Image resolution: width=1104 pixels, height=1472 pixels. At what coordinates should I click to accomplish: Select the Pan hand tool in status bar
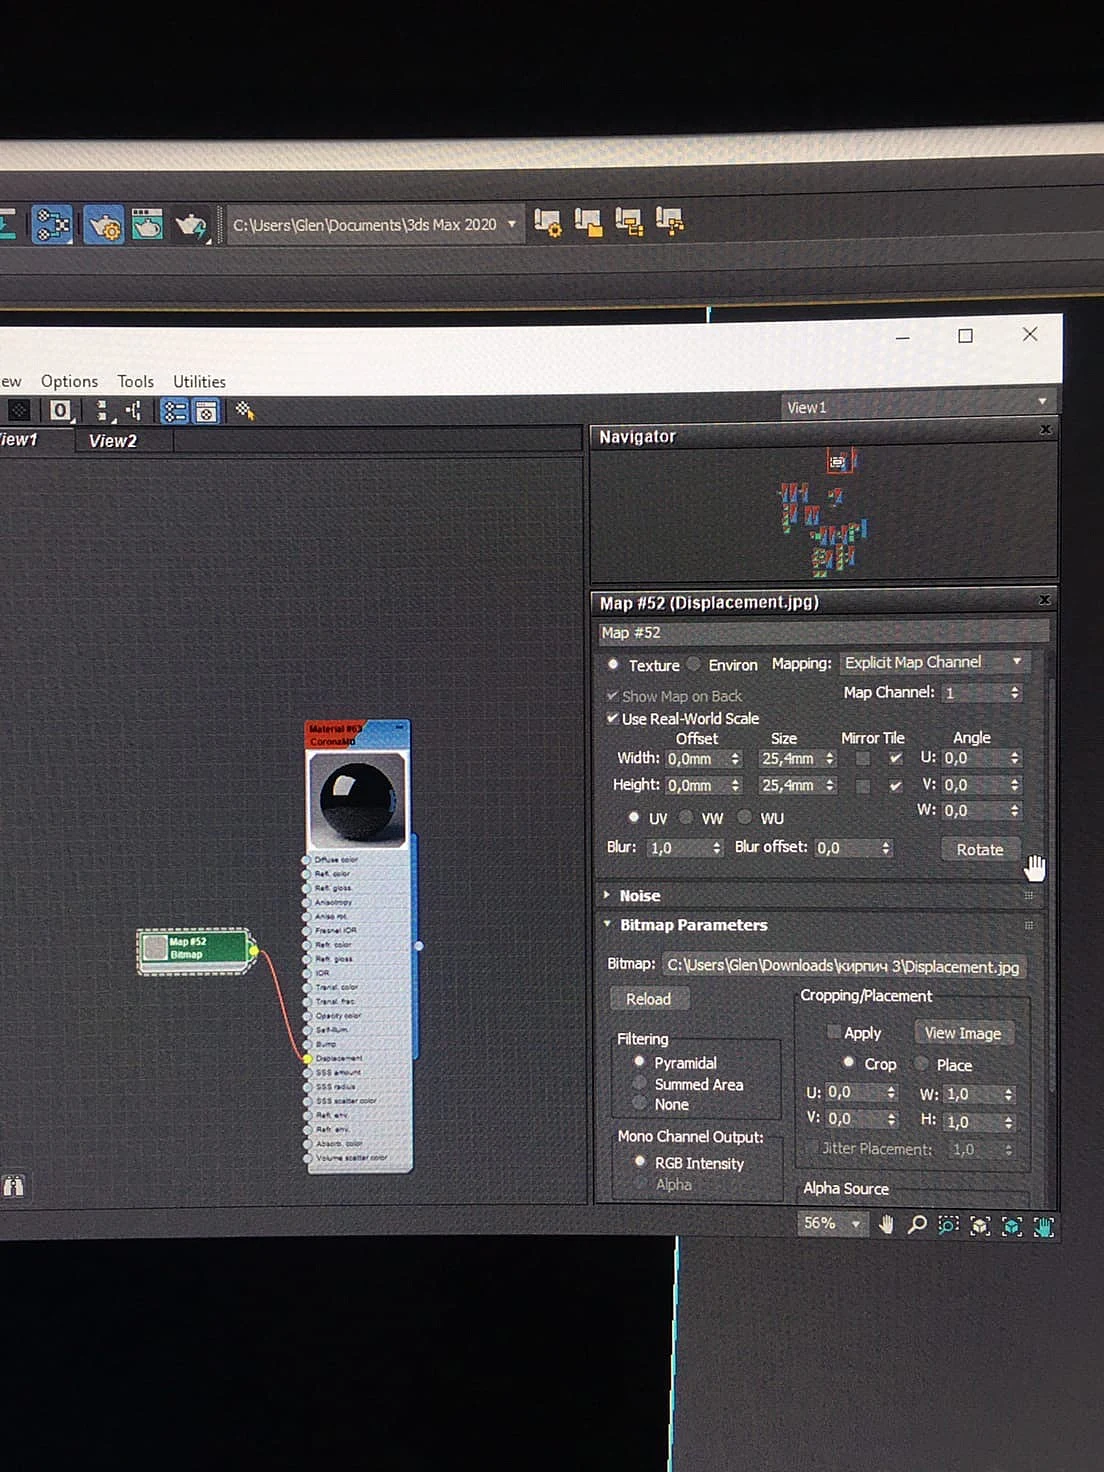[x=886, y=1224]
